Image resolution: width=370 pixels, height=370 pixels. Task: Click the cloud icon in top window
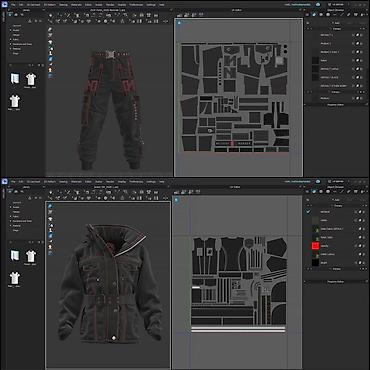(318, 5)
